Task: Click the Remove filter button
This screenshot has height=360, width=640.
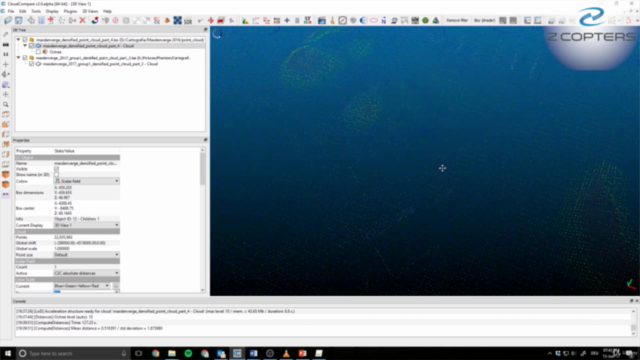Action: click(457, 20)
